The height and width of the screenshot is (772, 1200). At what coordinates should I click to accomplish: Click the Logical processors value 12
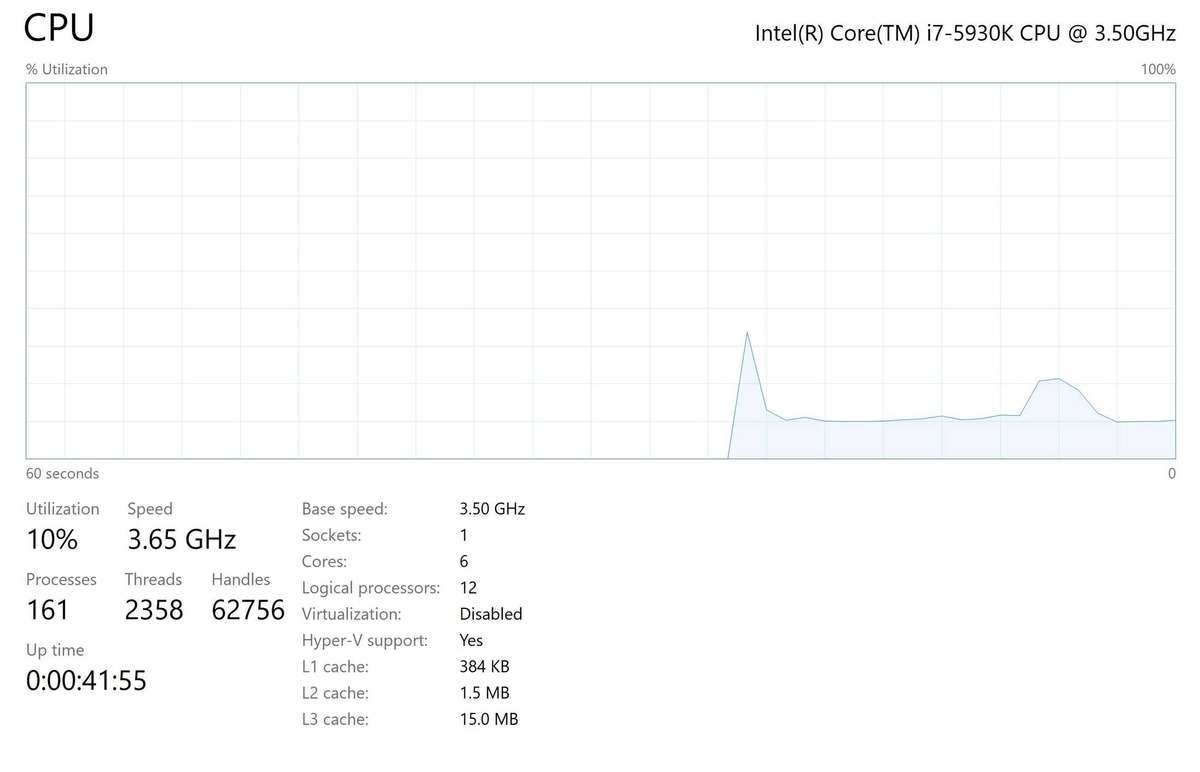tap(468, 588)
